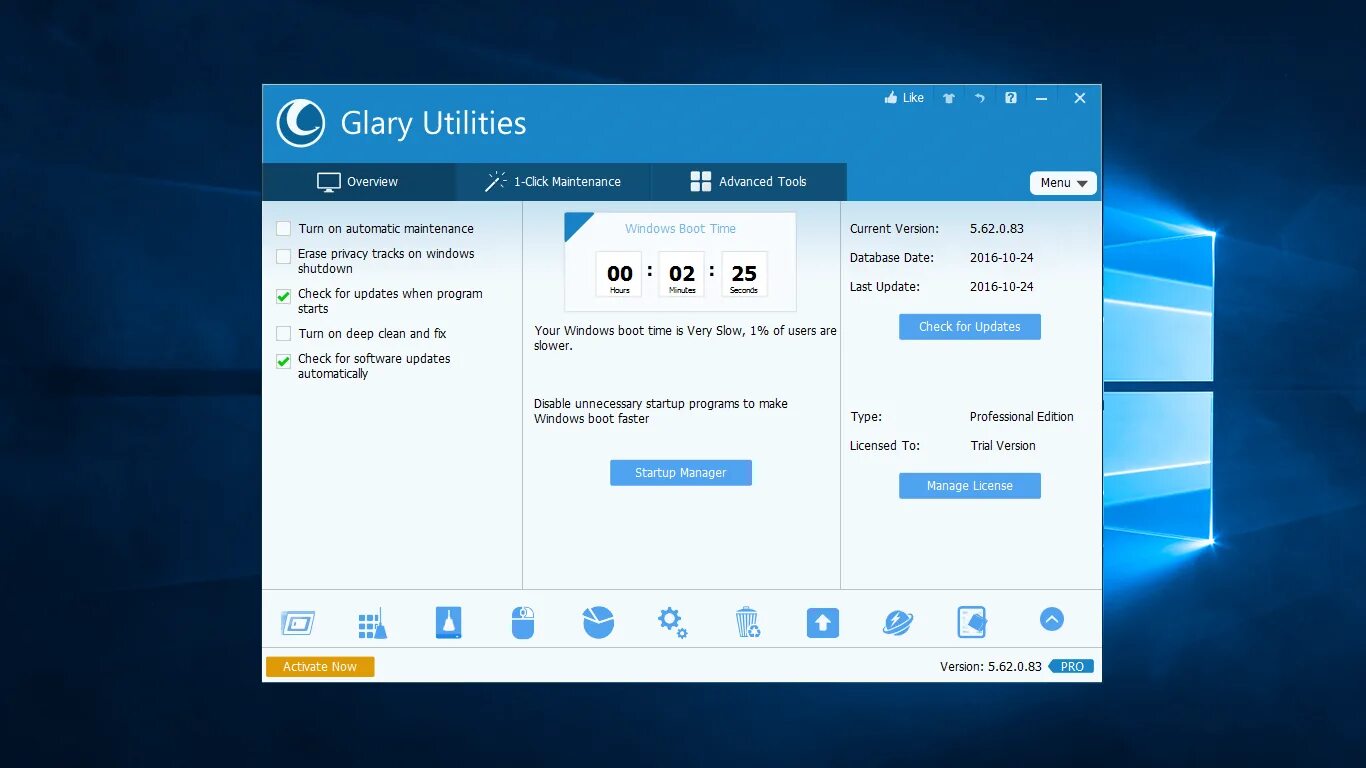Launch the Disk Cleaner drive-with-broom icon
The image size is (1366, 768).
click(449, 622)
